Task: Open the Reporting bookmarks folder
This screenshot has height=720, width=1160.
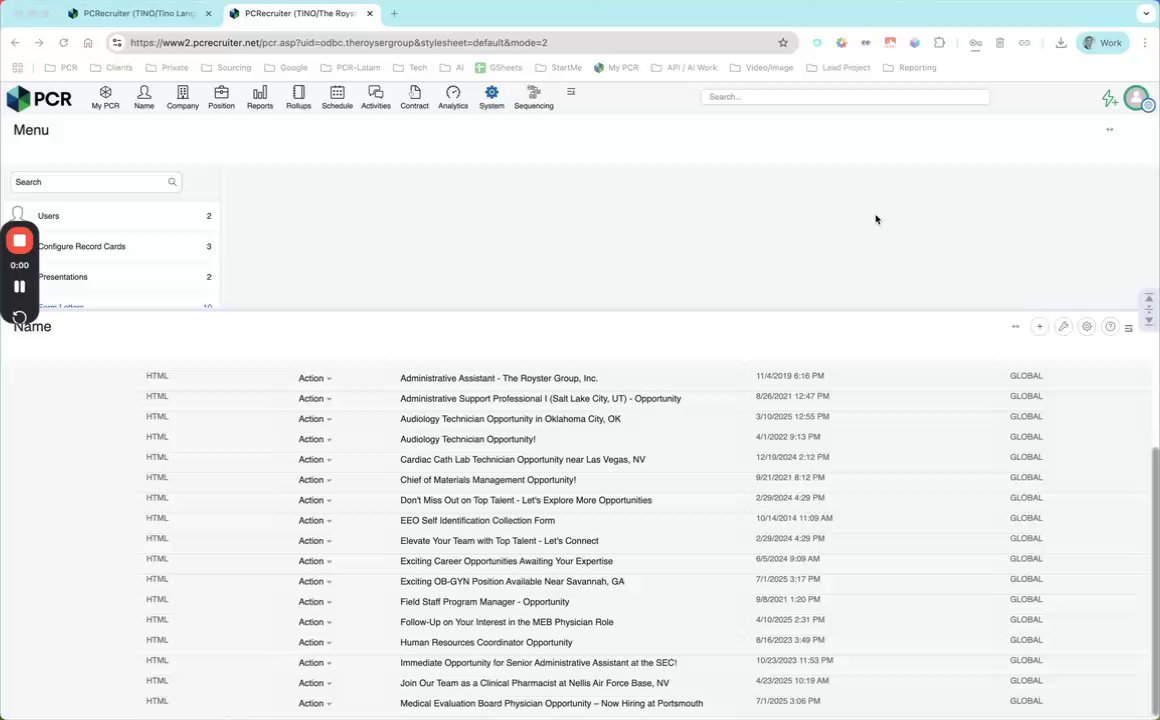Action: pyautogui.click(x=910, y=67)
